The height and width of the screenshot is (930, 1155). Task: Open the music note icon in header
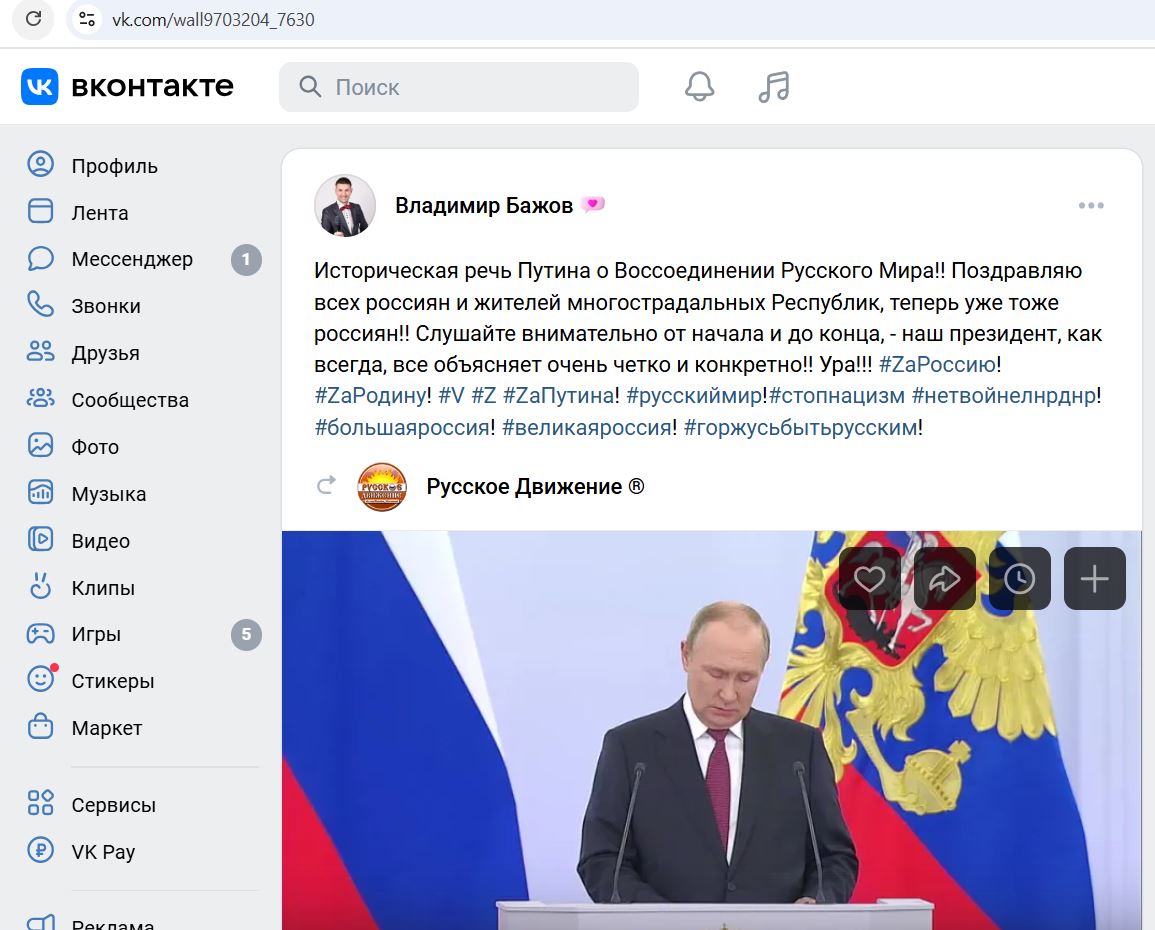pyautogui.click(x=774, y=87)
